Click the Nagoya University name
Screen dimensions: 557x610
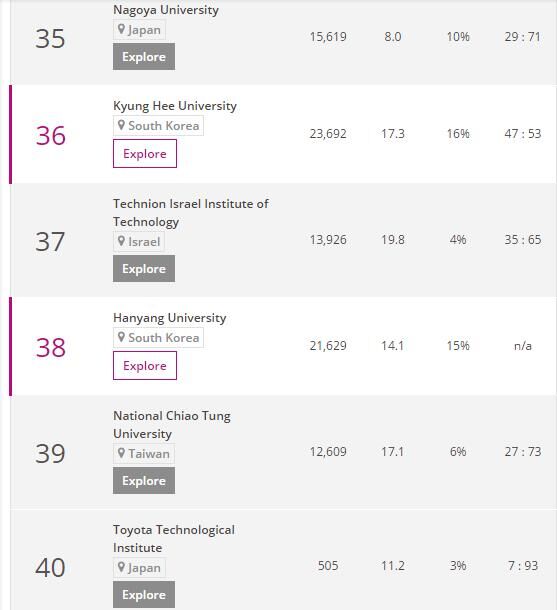[166, 10]
